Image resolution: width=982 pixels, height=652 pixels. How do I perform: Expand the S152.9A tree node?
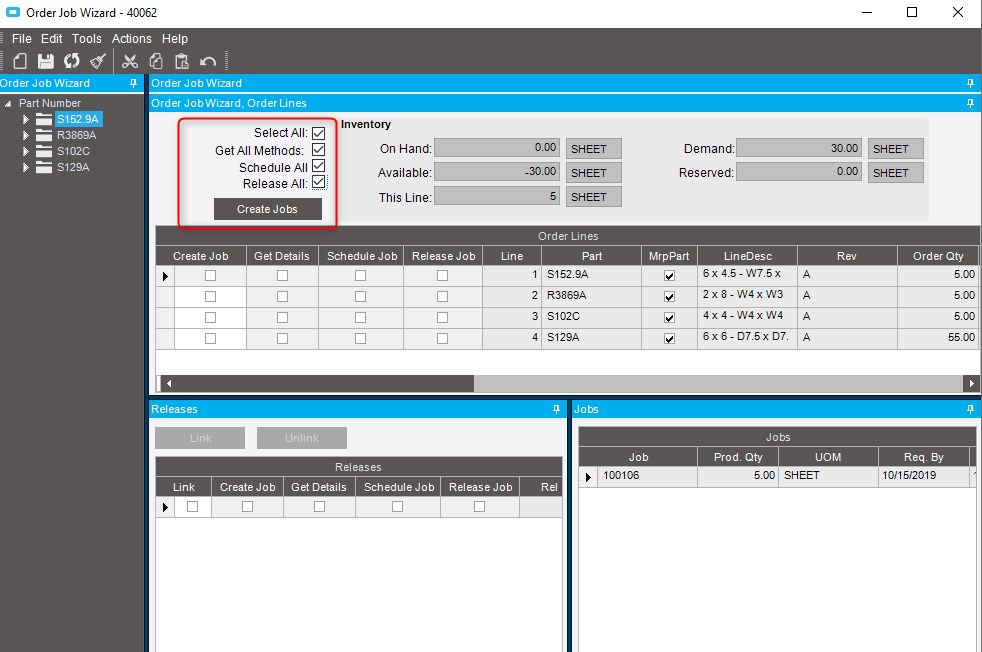[x=26, y=119]
